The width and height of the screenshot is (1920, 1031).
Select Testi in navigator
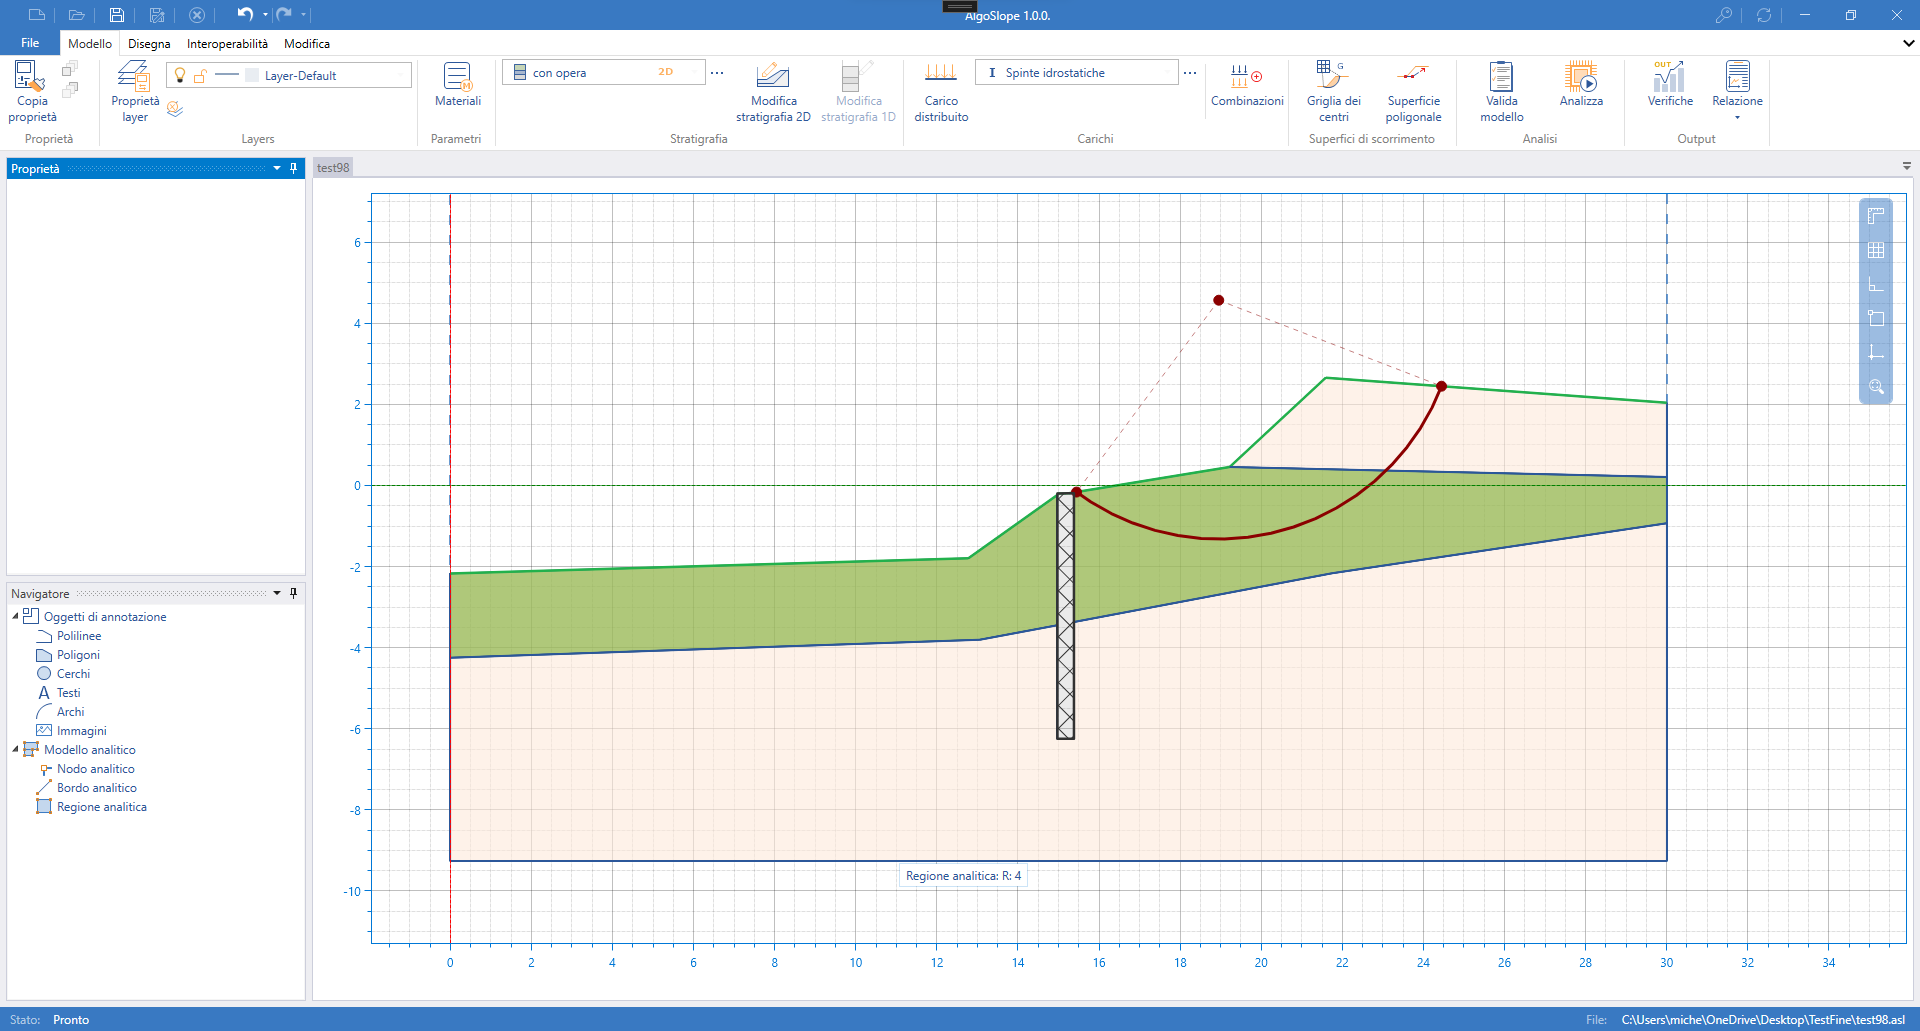pyautogui.click(x=68, y=693)
